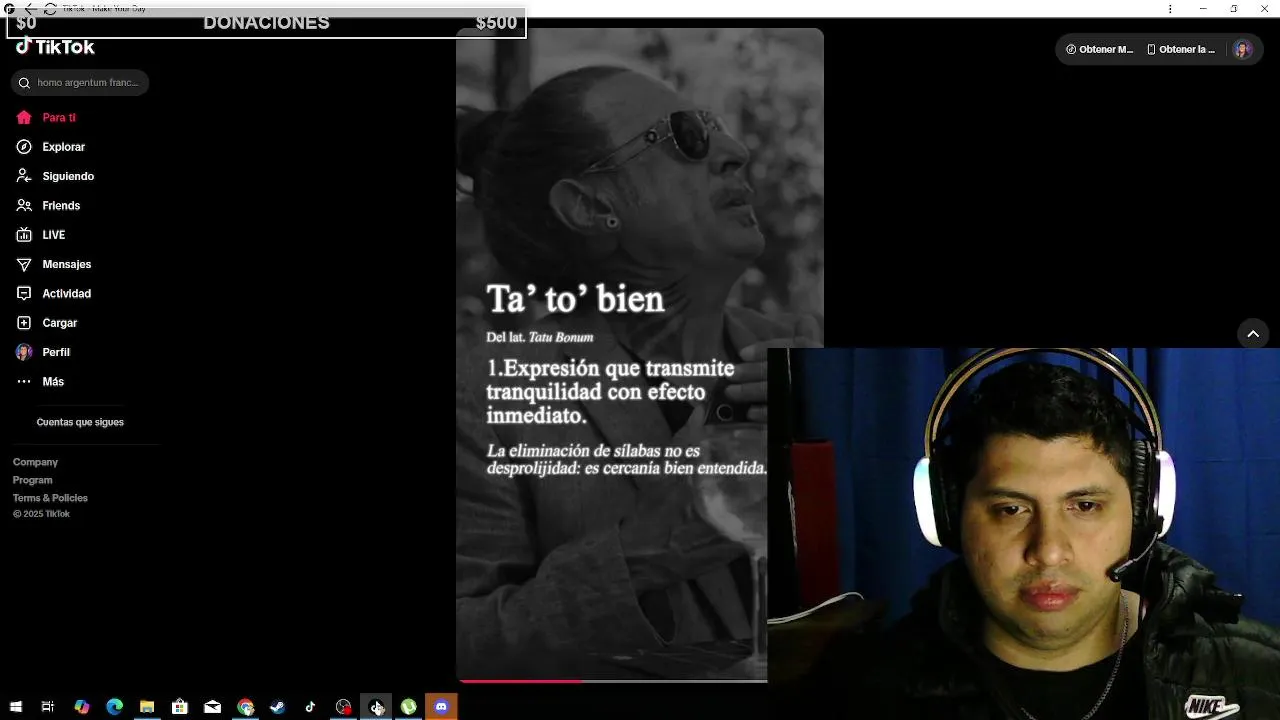Click the scroll-up chevron button
Screen dimensions: 1280x720
pos(1253,334)
